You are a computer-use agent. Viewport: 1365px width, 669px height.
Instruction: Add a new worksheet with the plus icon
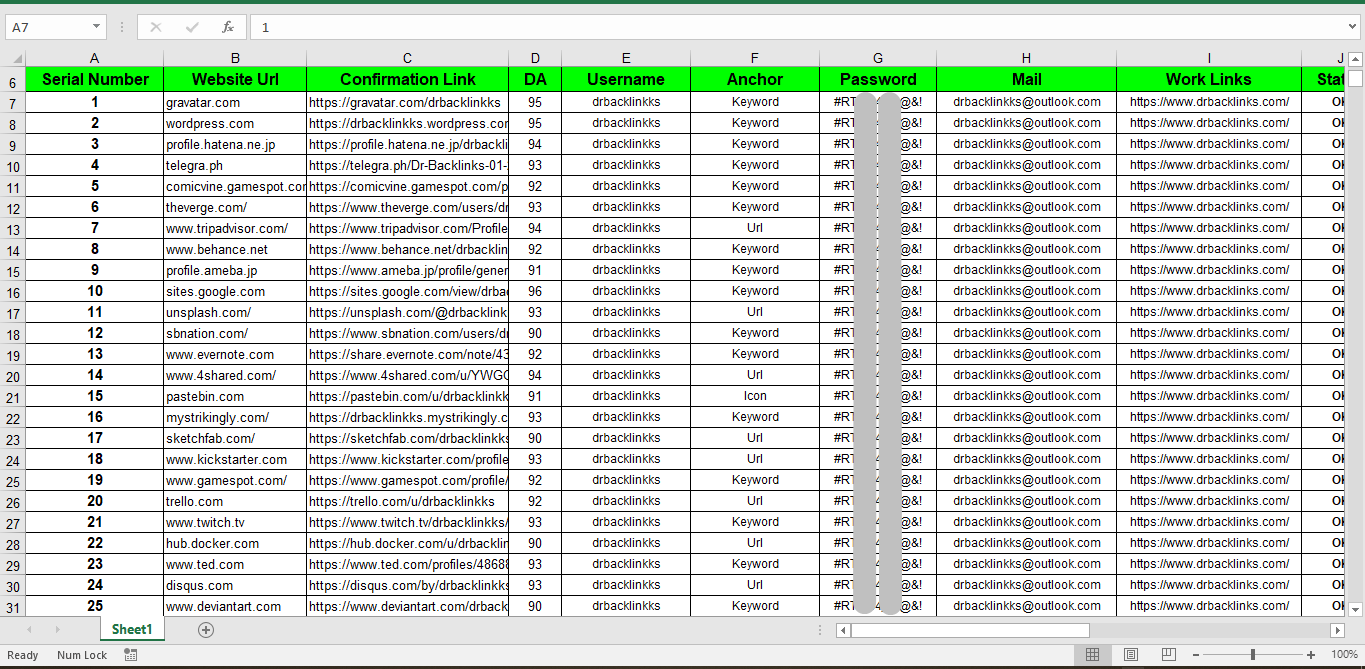[x=205, y=630]
